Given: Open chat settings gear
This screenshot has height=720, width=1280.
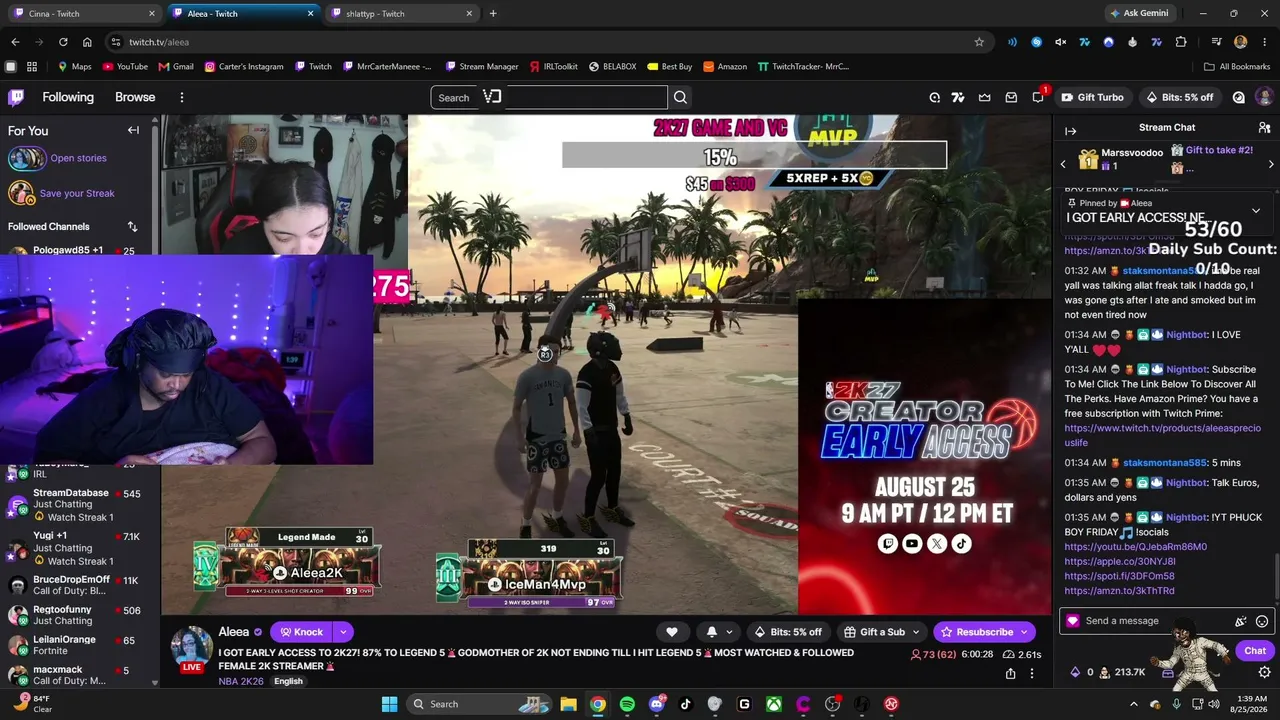Looking at the screenshot, I should [1265, 673].
